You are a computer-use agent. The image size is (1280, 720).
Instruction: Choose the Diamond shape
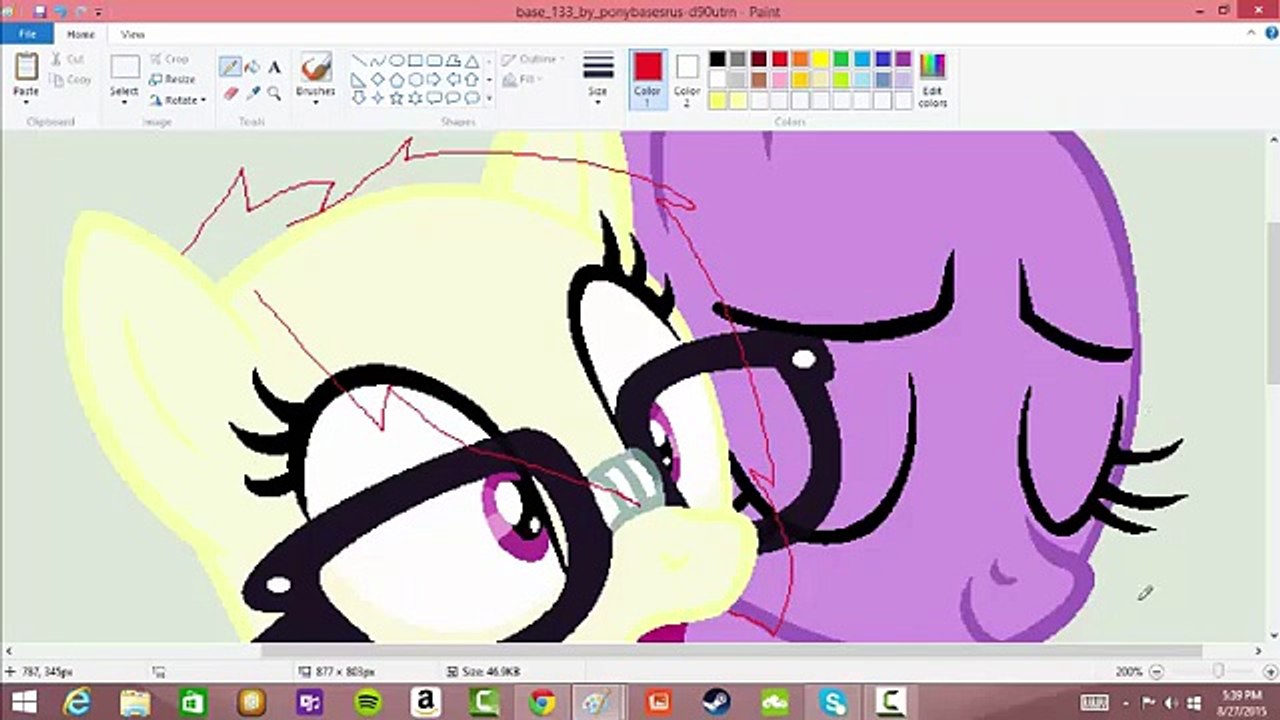click(378, 79)
